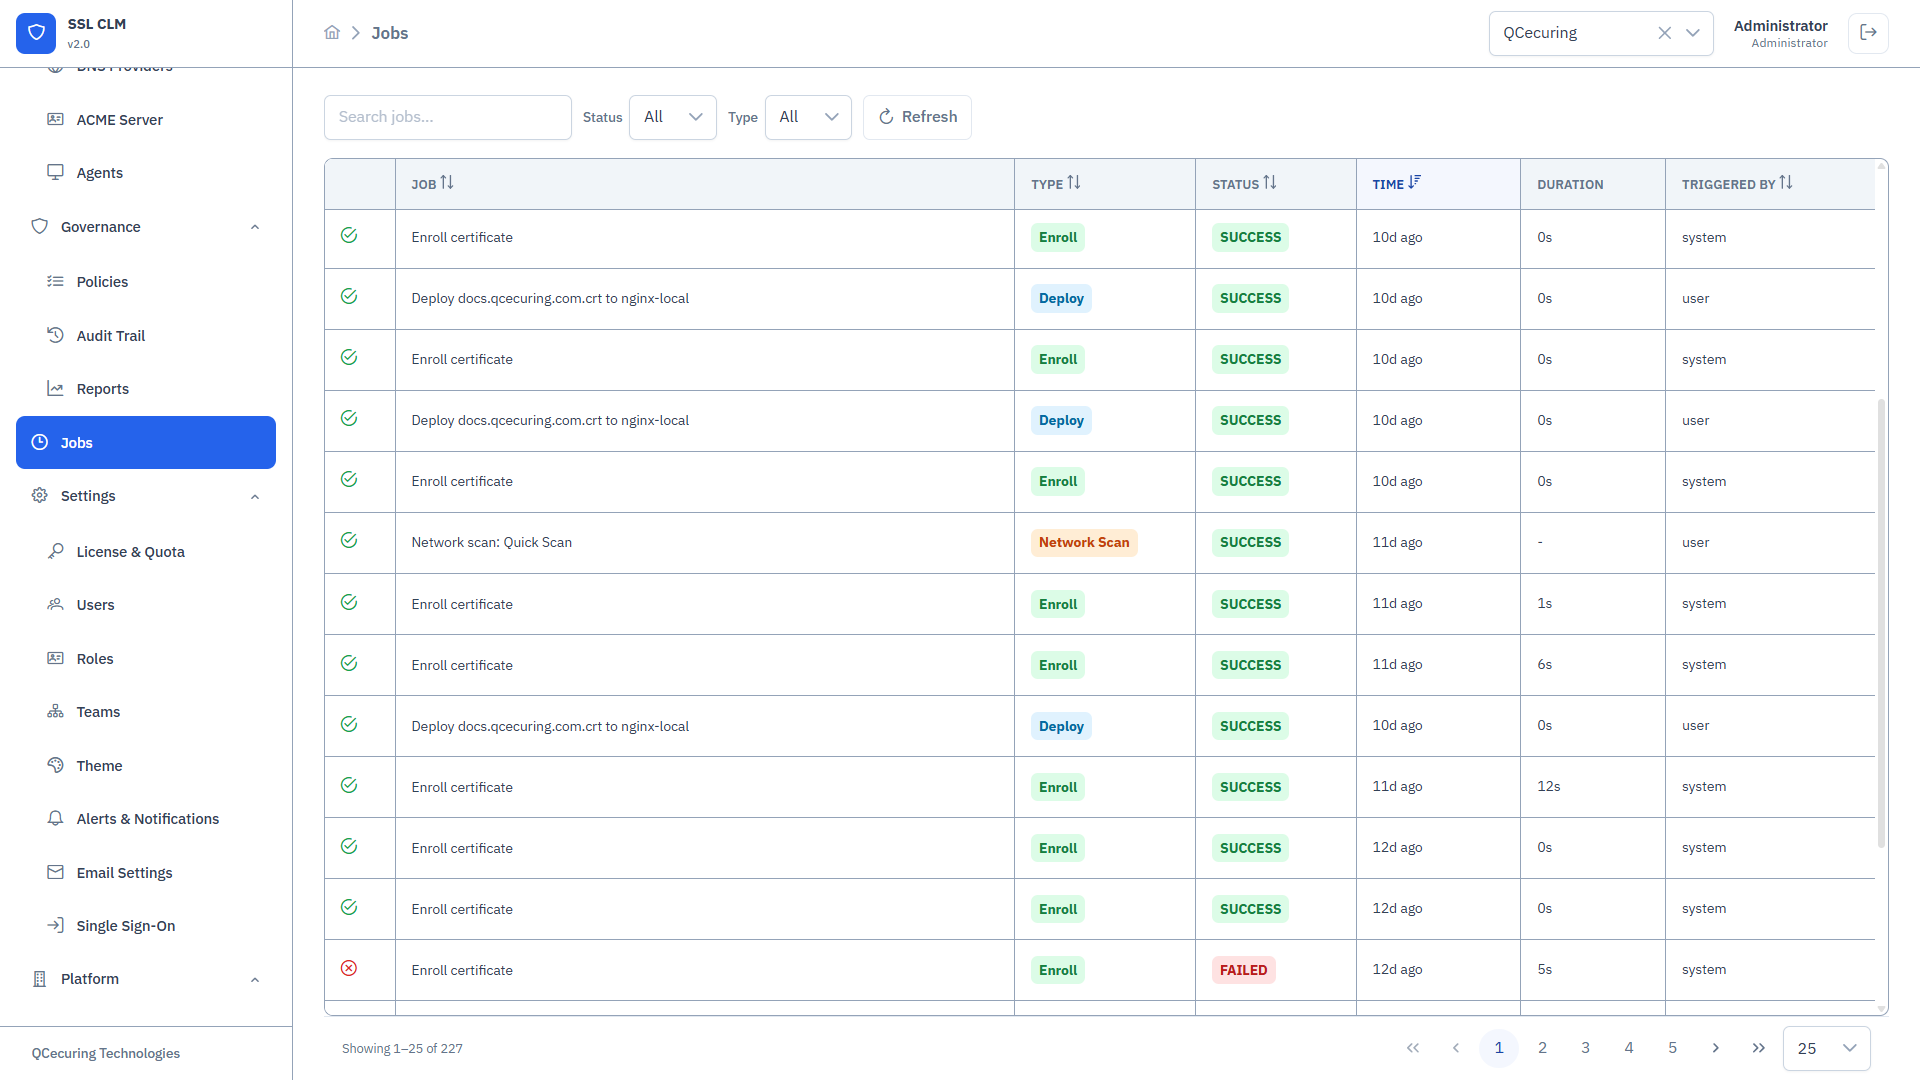The image size is (1920, 1080).
Task: Click the SSL CLM shield logo
Action: click(x=36, y=33)
